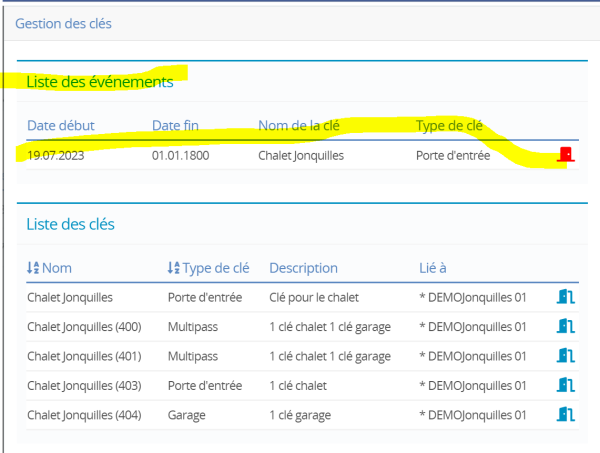The width and height of the screenshot is (600, 453).
Task: Click the Date début column header
Action: tap(60, 125)
